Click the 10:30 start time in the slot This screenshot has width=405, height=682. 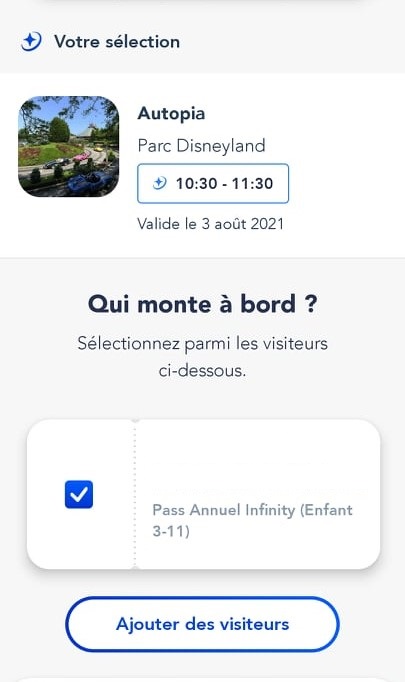197,184
